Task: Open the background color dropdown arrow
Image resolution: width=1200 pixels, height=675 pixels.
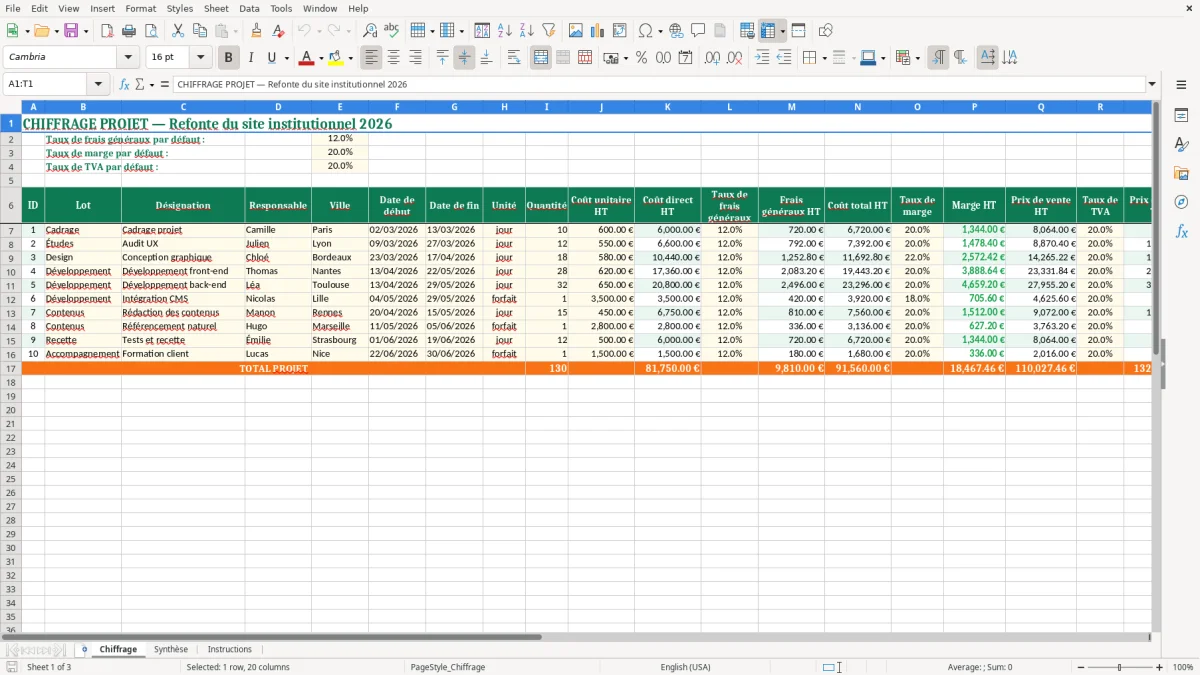Action: [x=350, y=58]
